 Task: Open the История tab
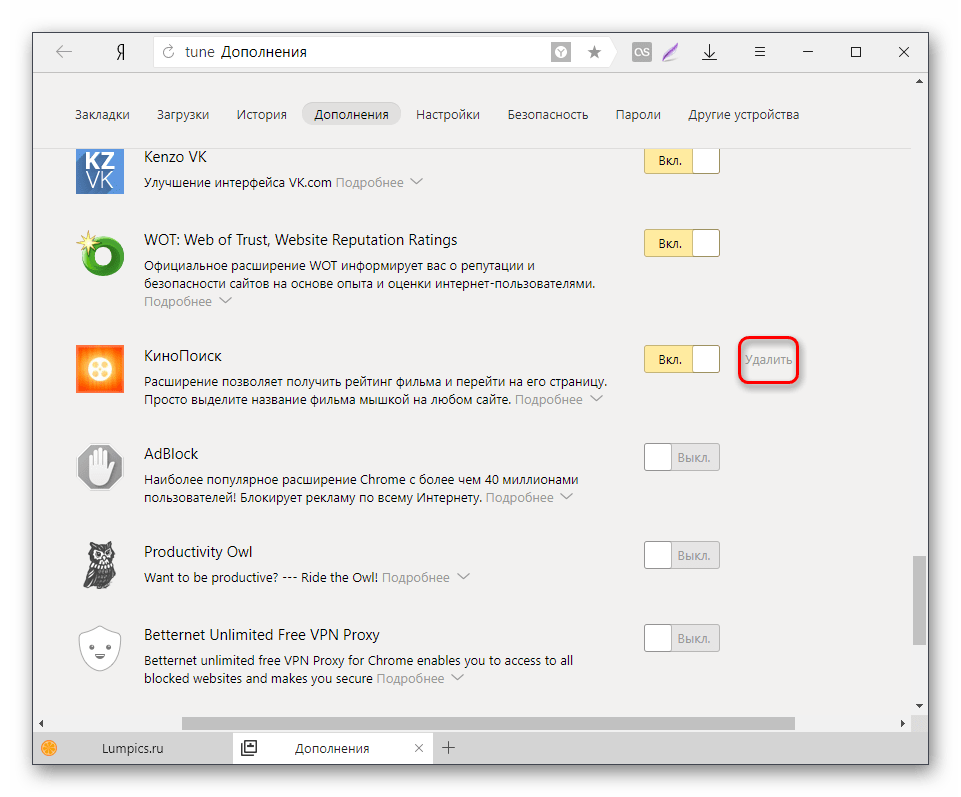coord(262,115)
